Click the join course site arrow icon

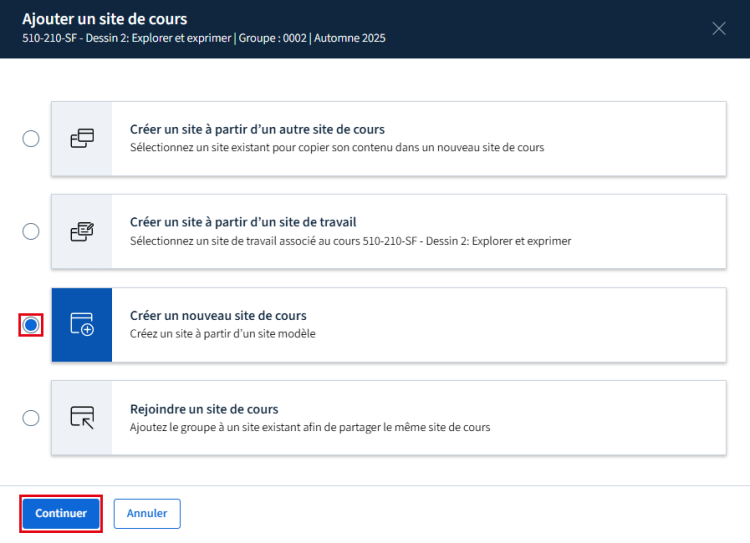point(81,418)
